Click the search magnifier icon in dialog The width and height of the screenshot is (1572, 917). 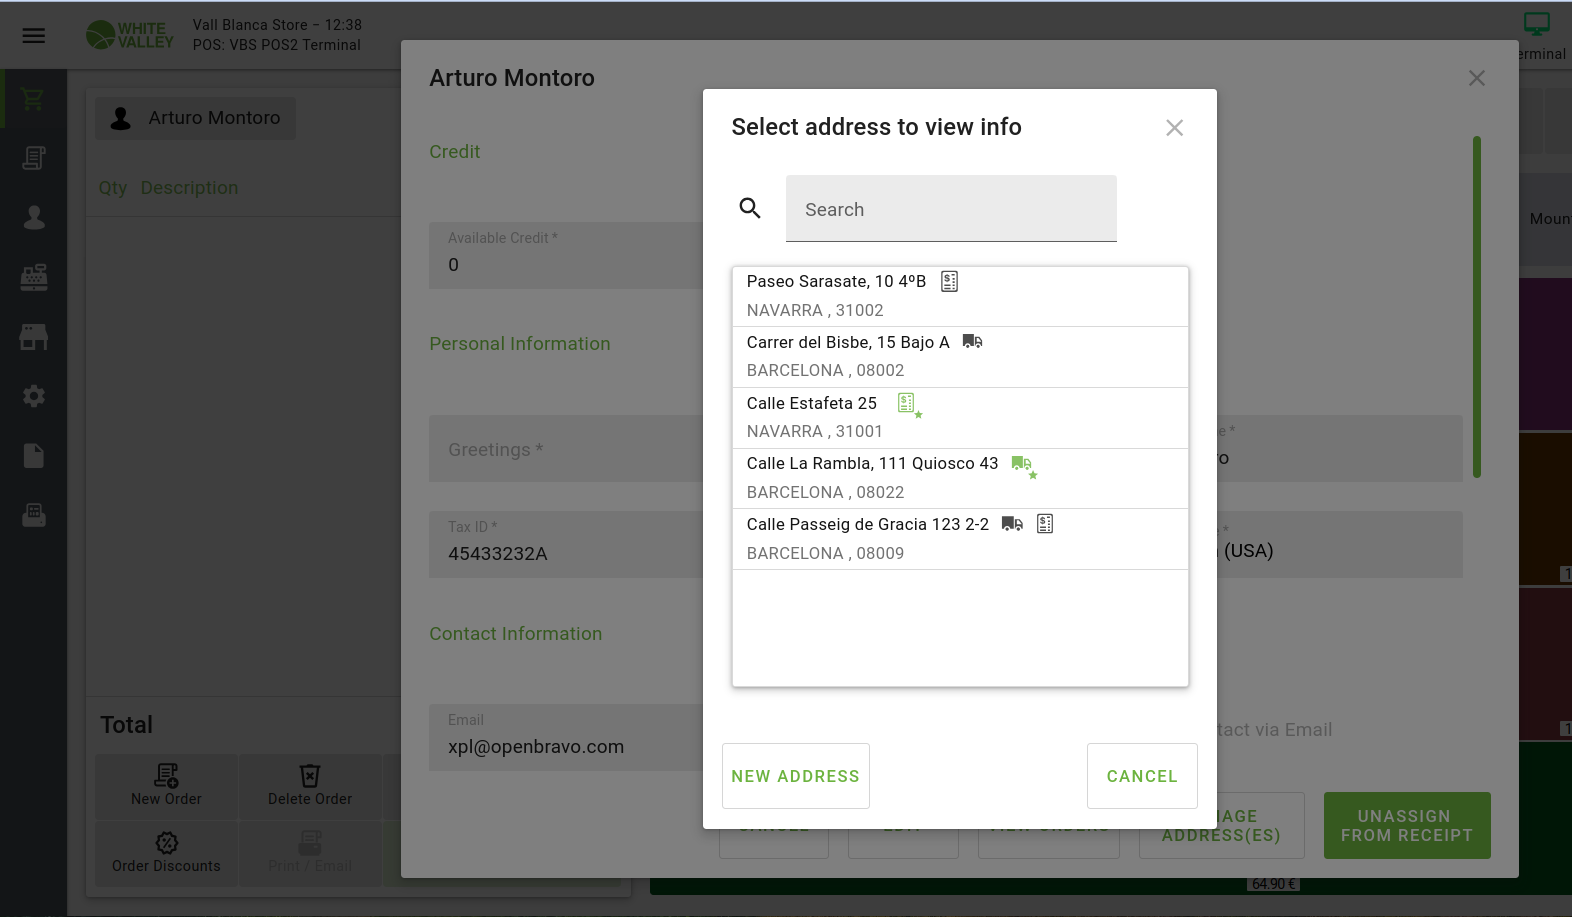(750, 208)
